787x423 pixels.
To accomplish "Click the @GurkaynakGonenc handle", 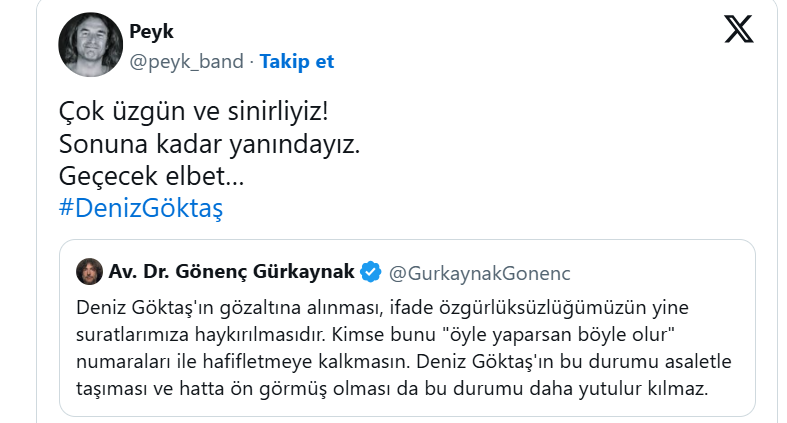I will 479,273.
